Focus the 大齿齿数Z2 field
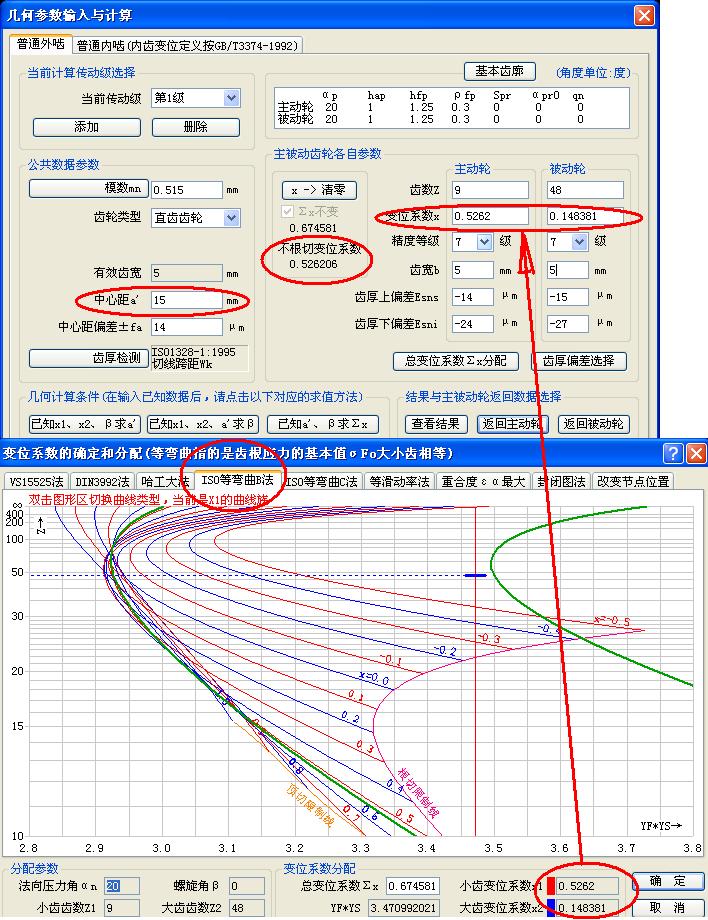The image size is (708, 920). tap(247, 908)
